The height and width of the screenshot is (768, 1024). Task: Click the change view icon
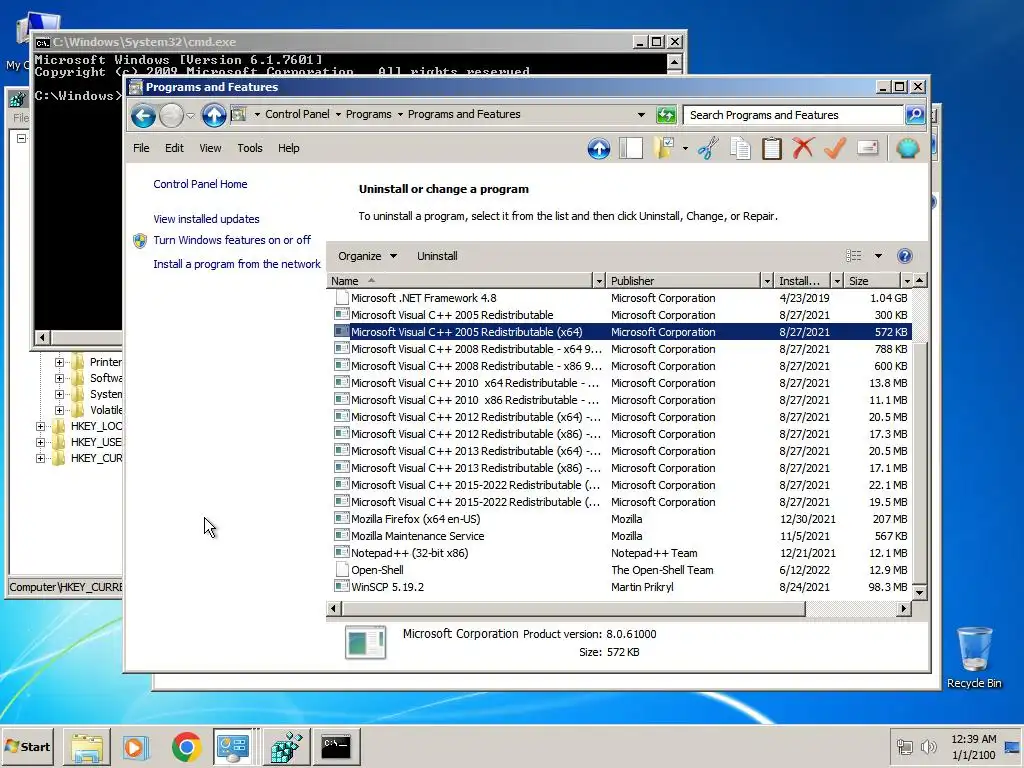(x=854, y=256)
